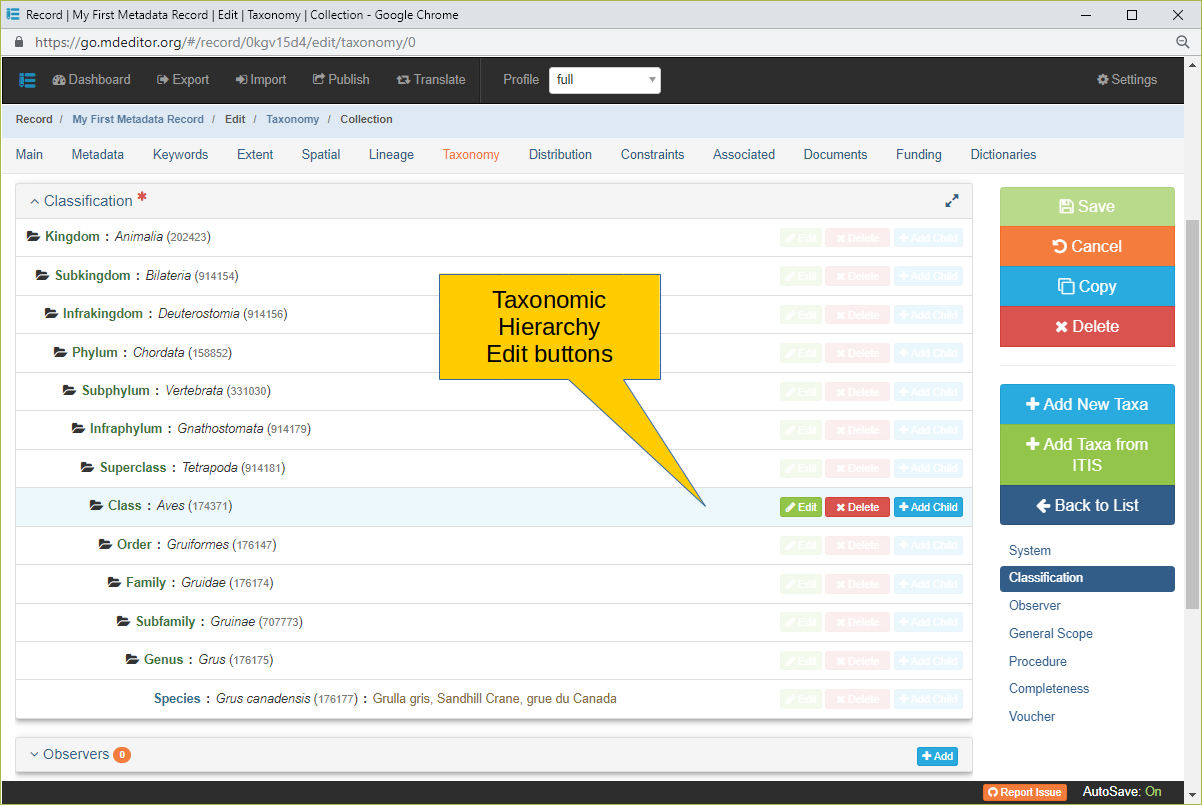
Task: Switch to the Dictionaries tab
Action: tap(1003, 155)
